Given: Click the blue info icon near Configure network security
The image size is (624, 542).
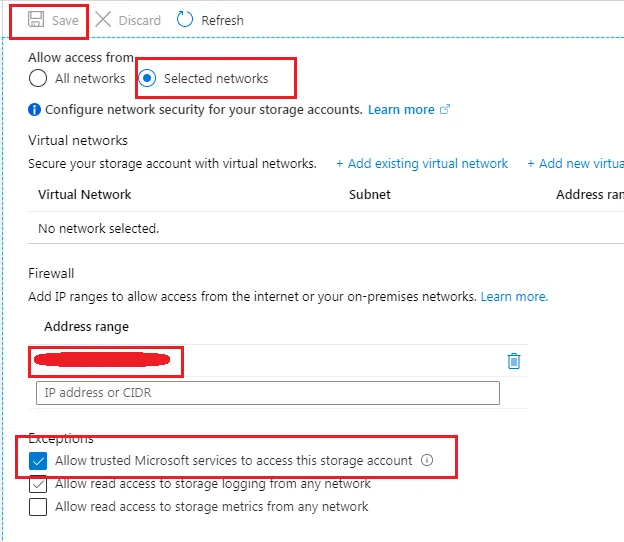Looking at the screenshot, I should 35,109.
